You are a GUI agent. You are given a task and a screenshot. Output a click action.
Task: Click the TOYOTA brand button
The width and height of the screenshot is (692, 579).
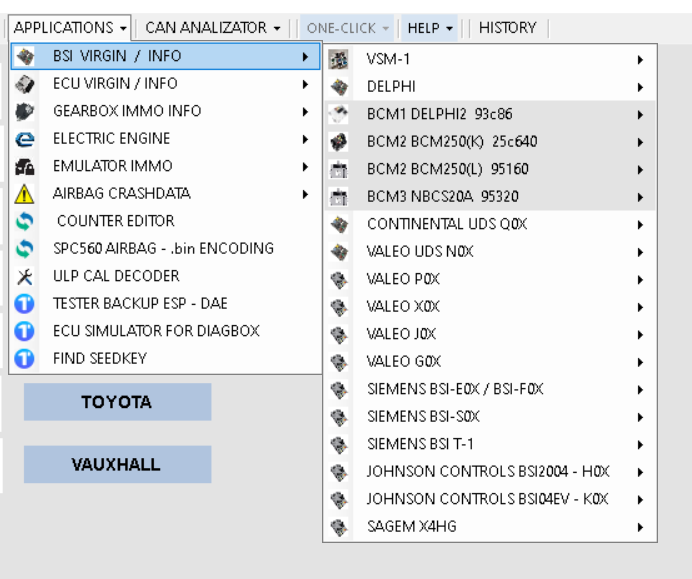[117, 402]
